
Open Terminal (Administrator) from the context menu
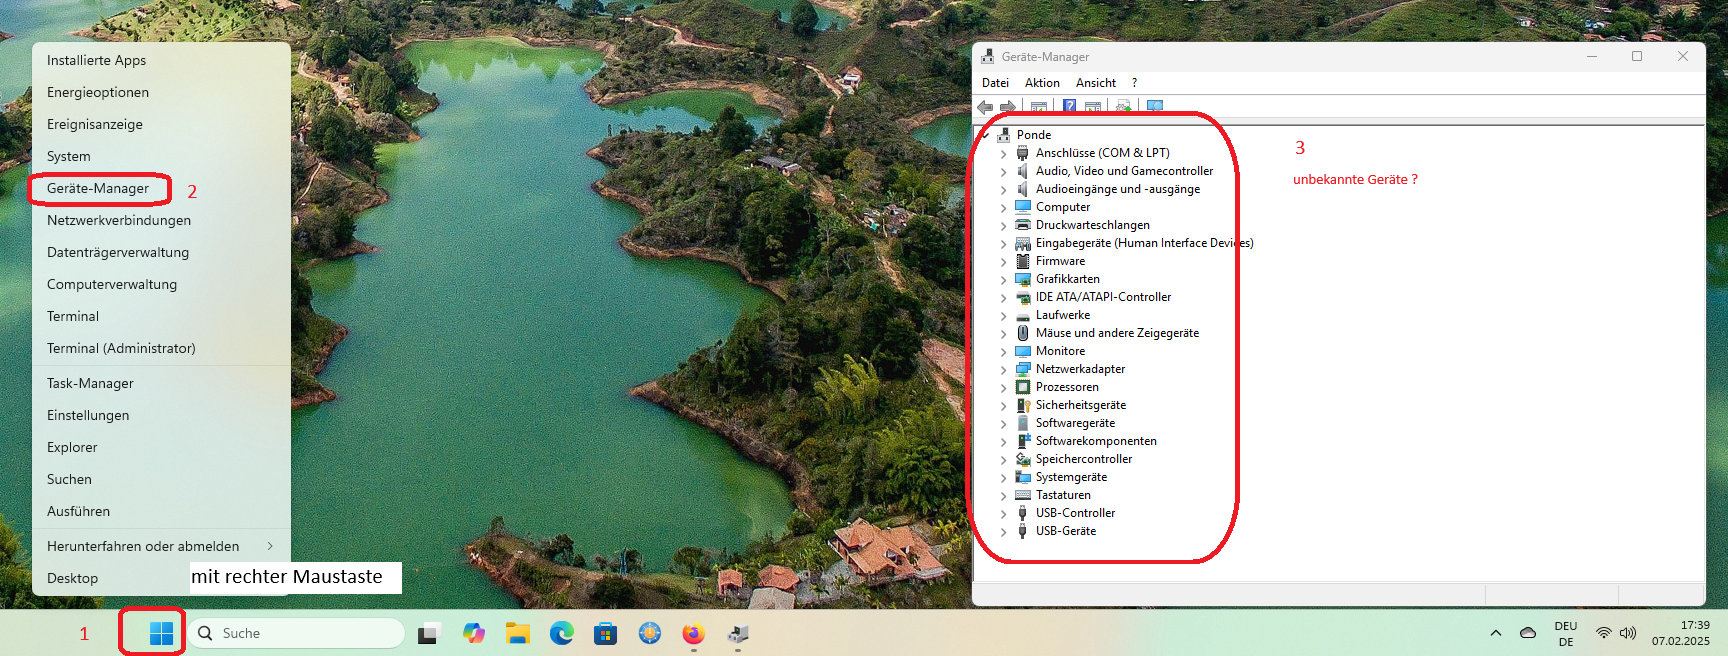click(x=161, y=348)
